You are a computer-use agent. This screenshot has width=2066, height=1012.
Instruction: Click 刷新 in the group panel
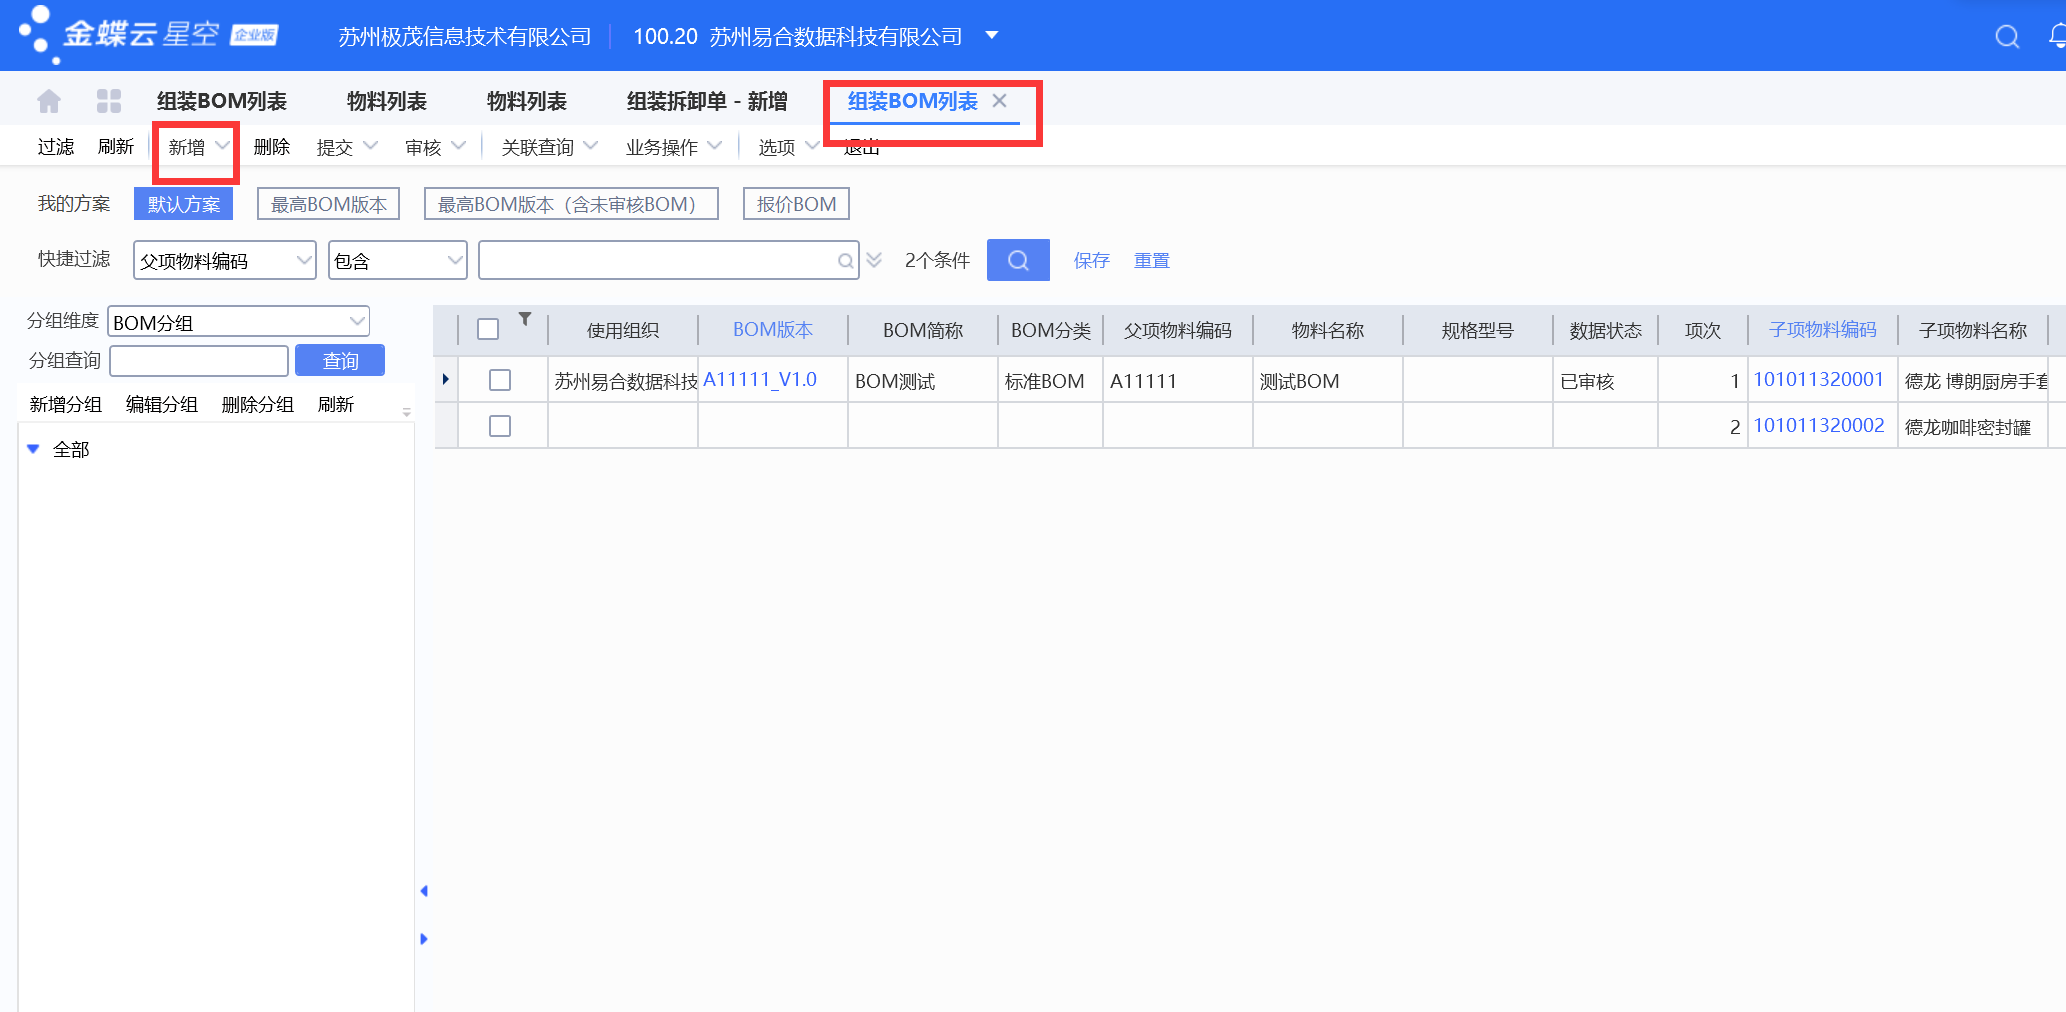336,404
